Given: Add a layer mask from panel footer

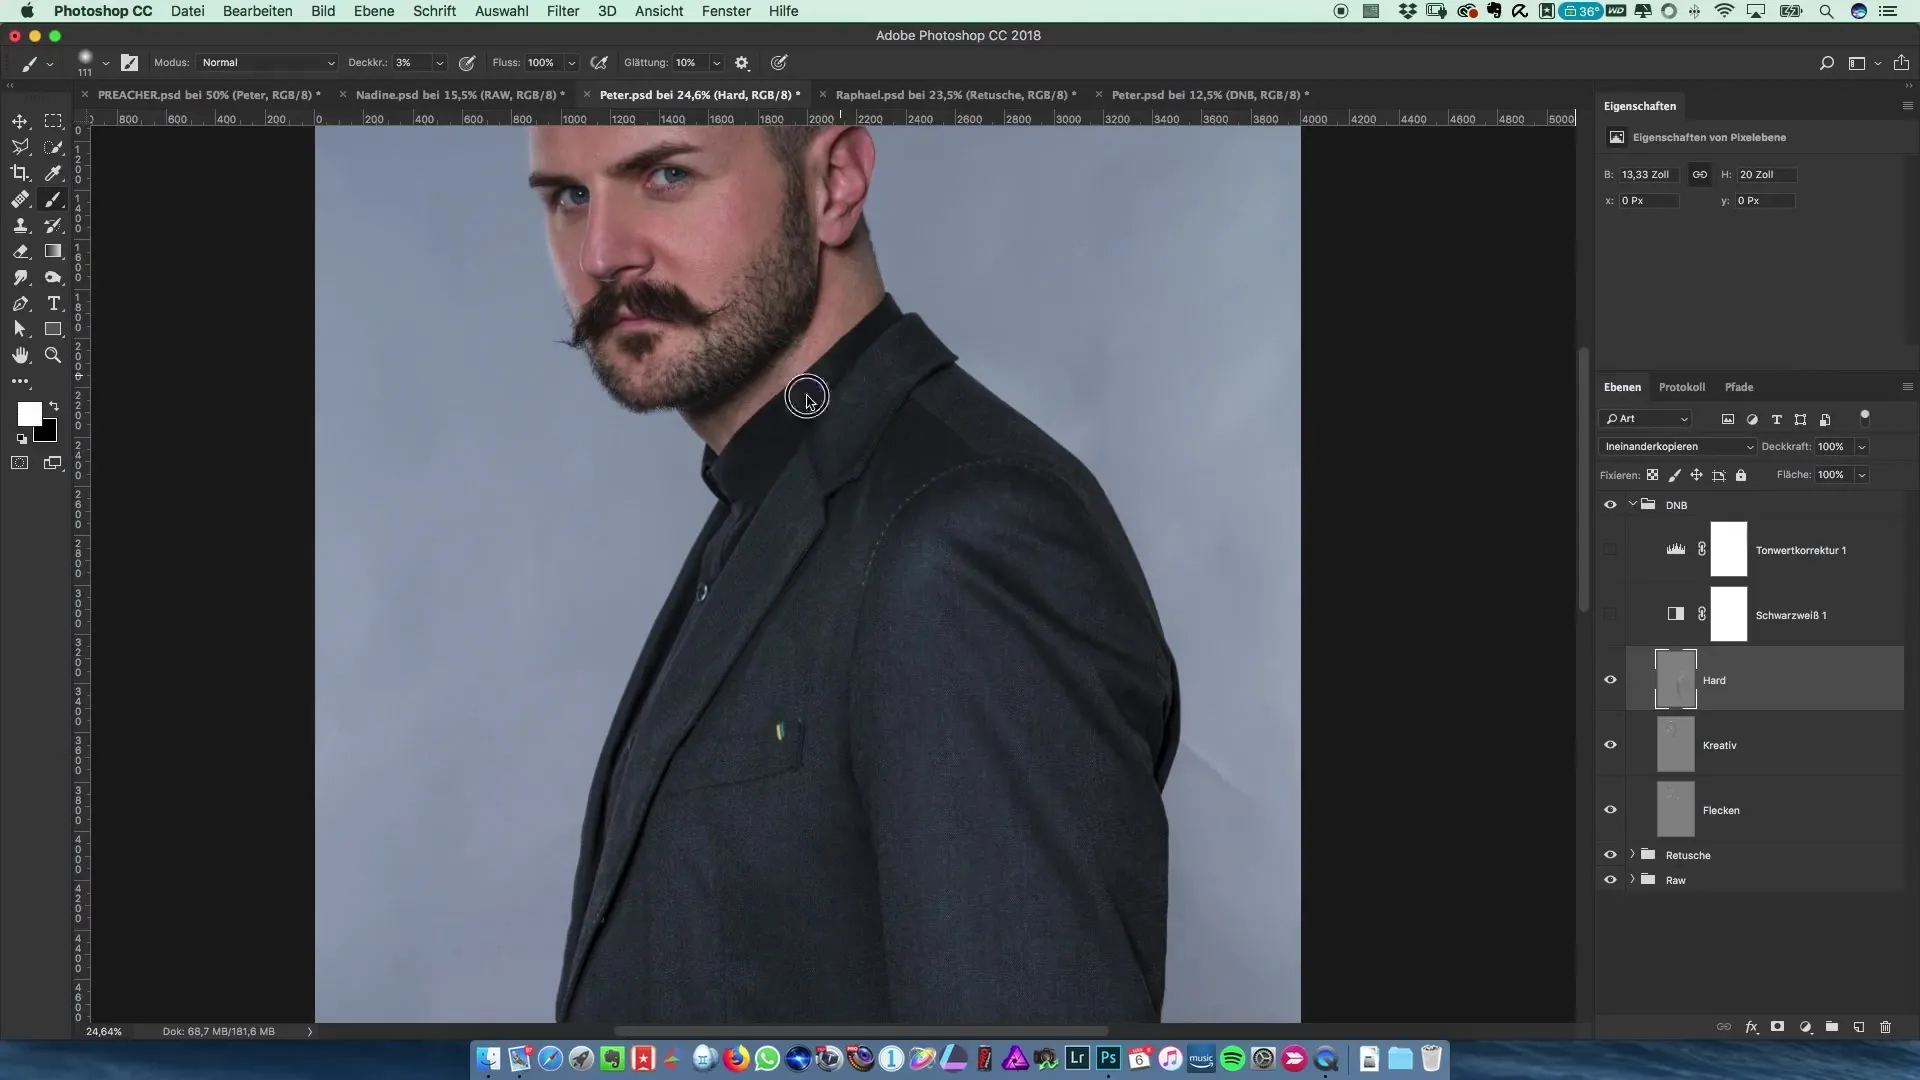Looking at the screenshot, I should click(1777, 1027).
